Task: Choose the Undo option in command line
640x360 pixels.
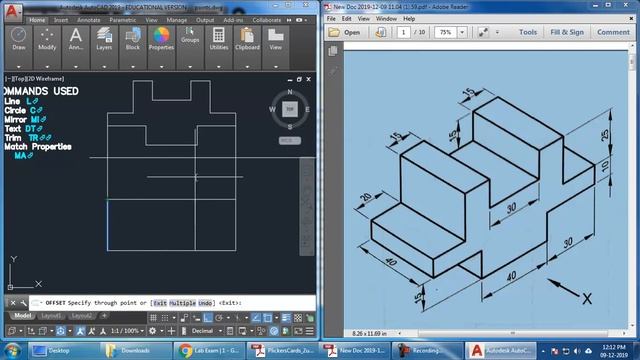Action: click(x=205, y=303)
